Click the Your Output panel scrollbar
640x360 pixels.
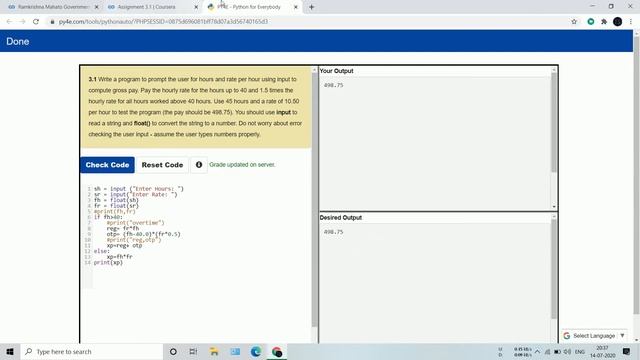[x=554, y=122]
